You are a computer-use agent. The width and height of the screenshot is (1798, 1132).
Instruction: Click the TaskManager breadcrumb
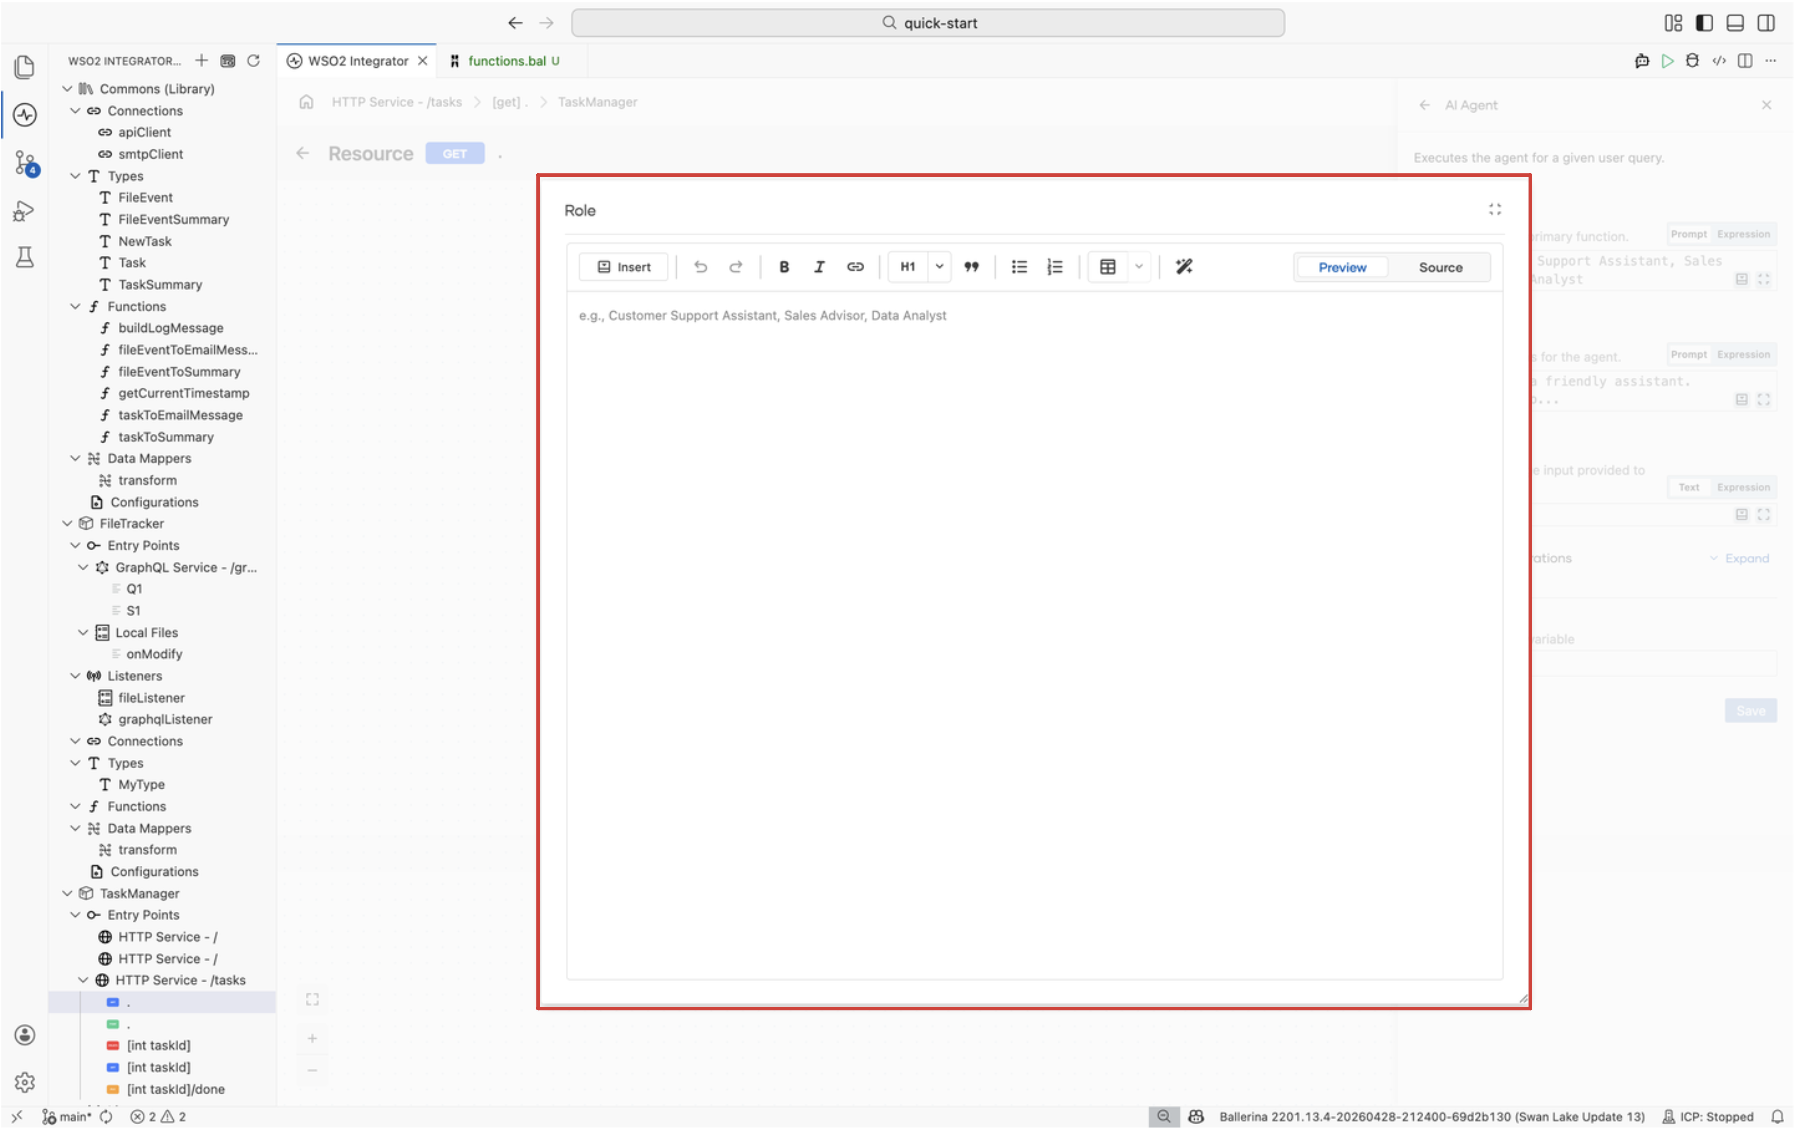pos(597,102)
